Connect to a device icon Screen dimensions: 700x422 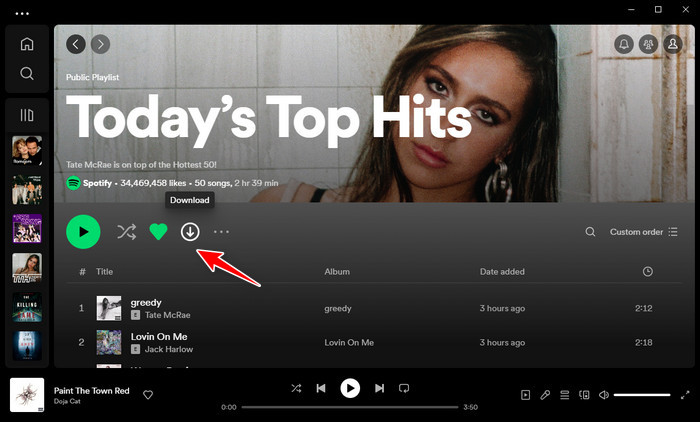click(584, 395)
